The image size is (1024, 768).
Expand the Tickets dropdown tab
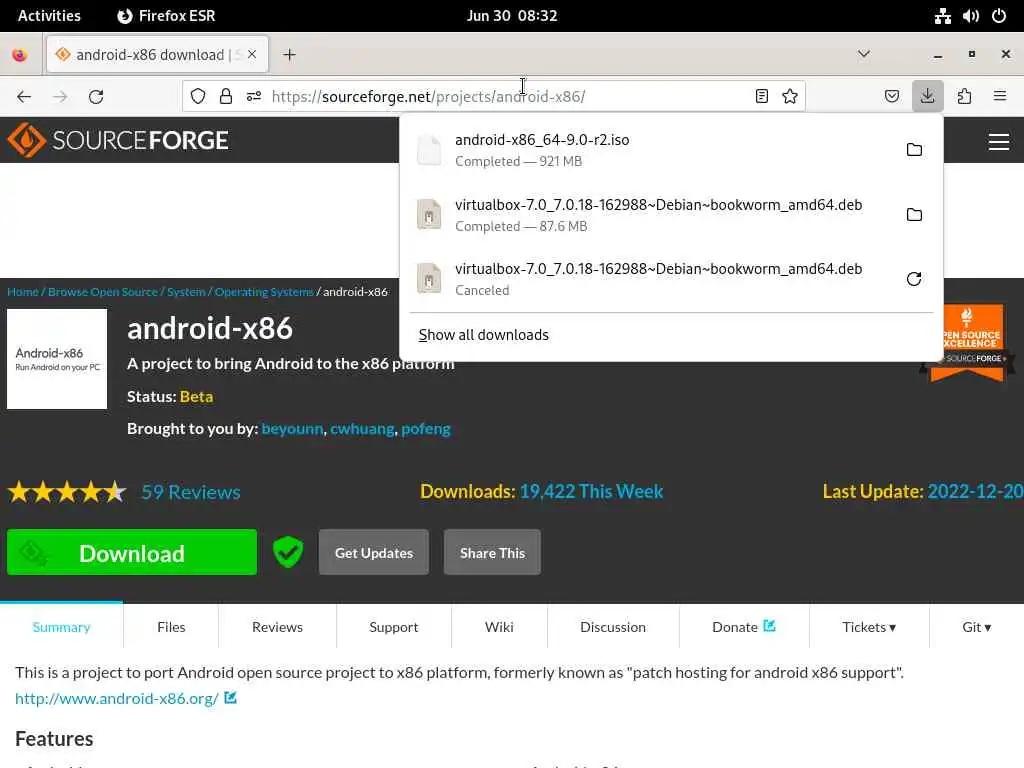coord(869,627)
